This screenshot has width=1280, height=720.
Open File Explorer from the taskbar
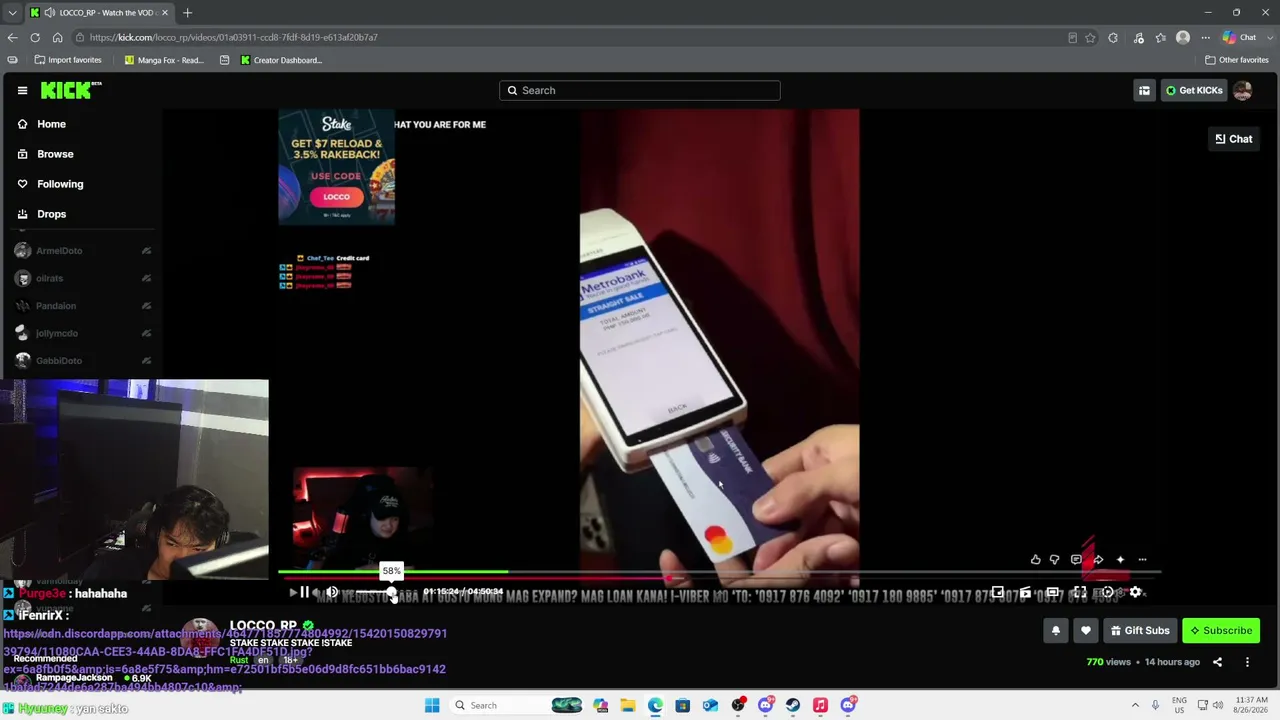pyautogui.click(x=628, y=705)
